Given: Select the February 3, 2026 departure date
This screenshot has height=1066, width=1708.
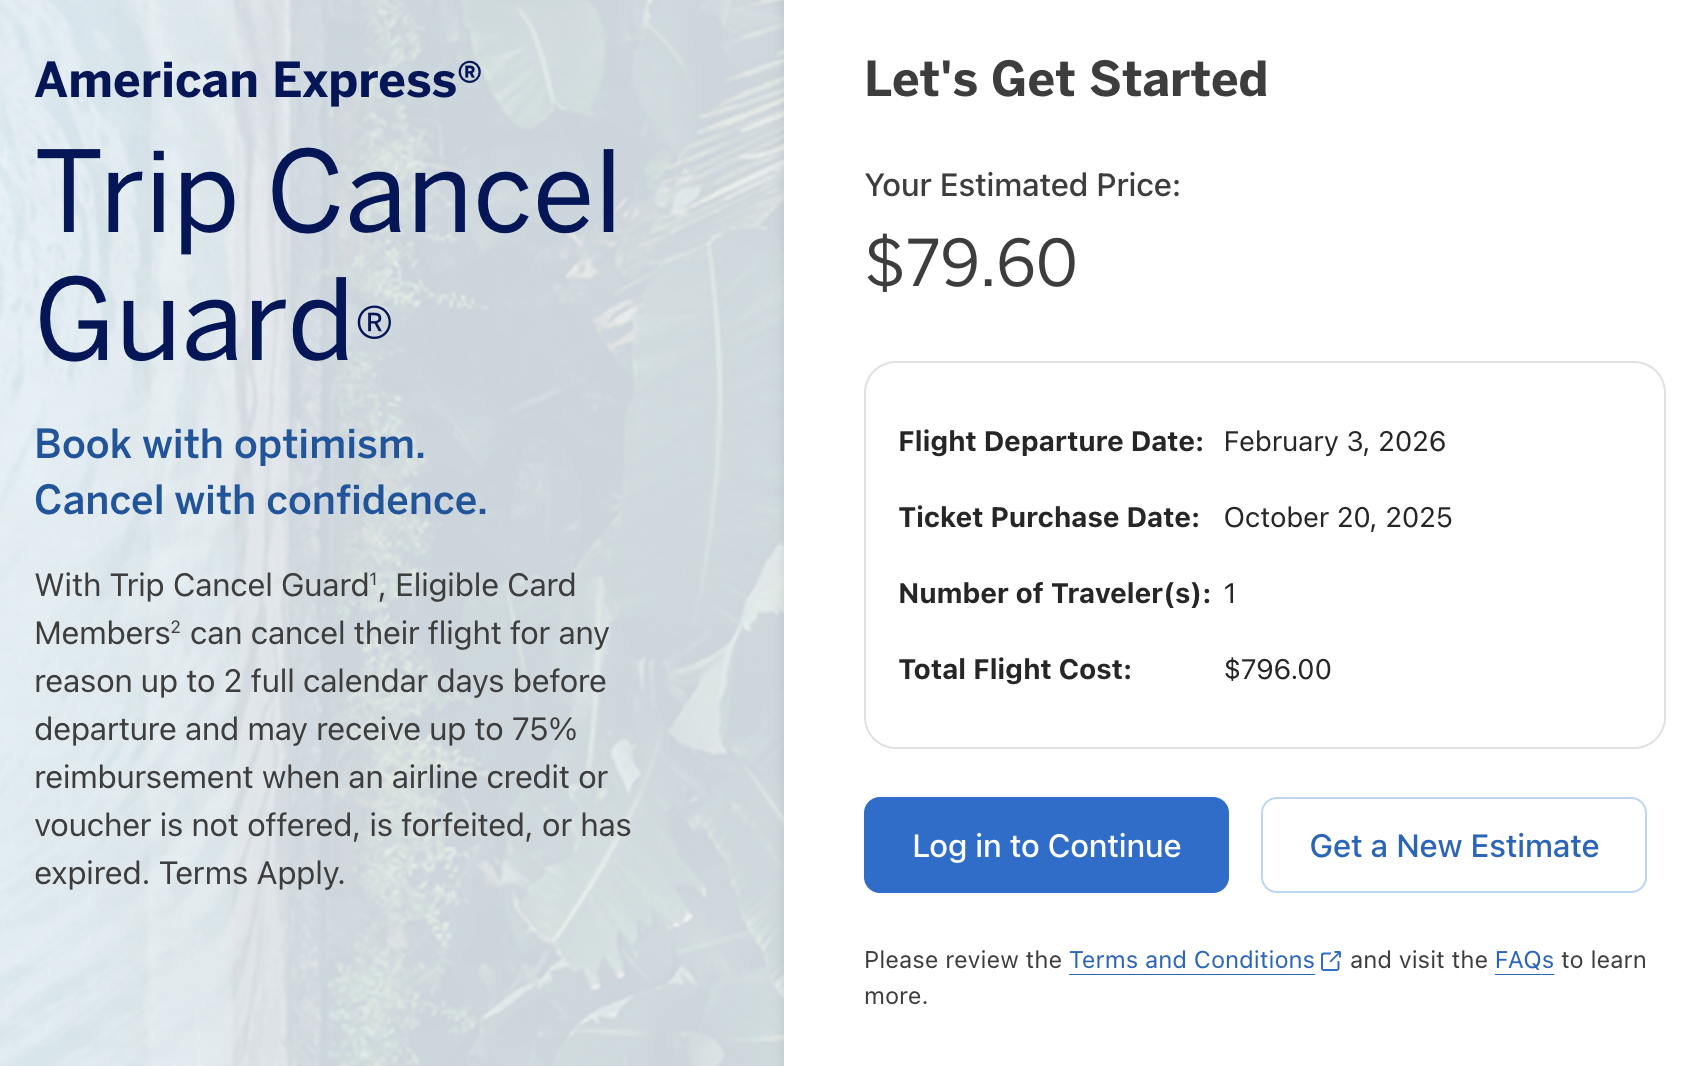Looking at the screenshot, I should 1334,442.
